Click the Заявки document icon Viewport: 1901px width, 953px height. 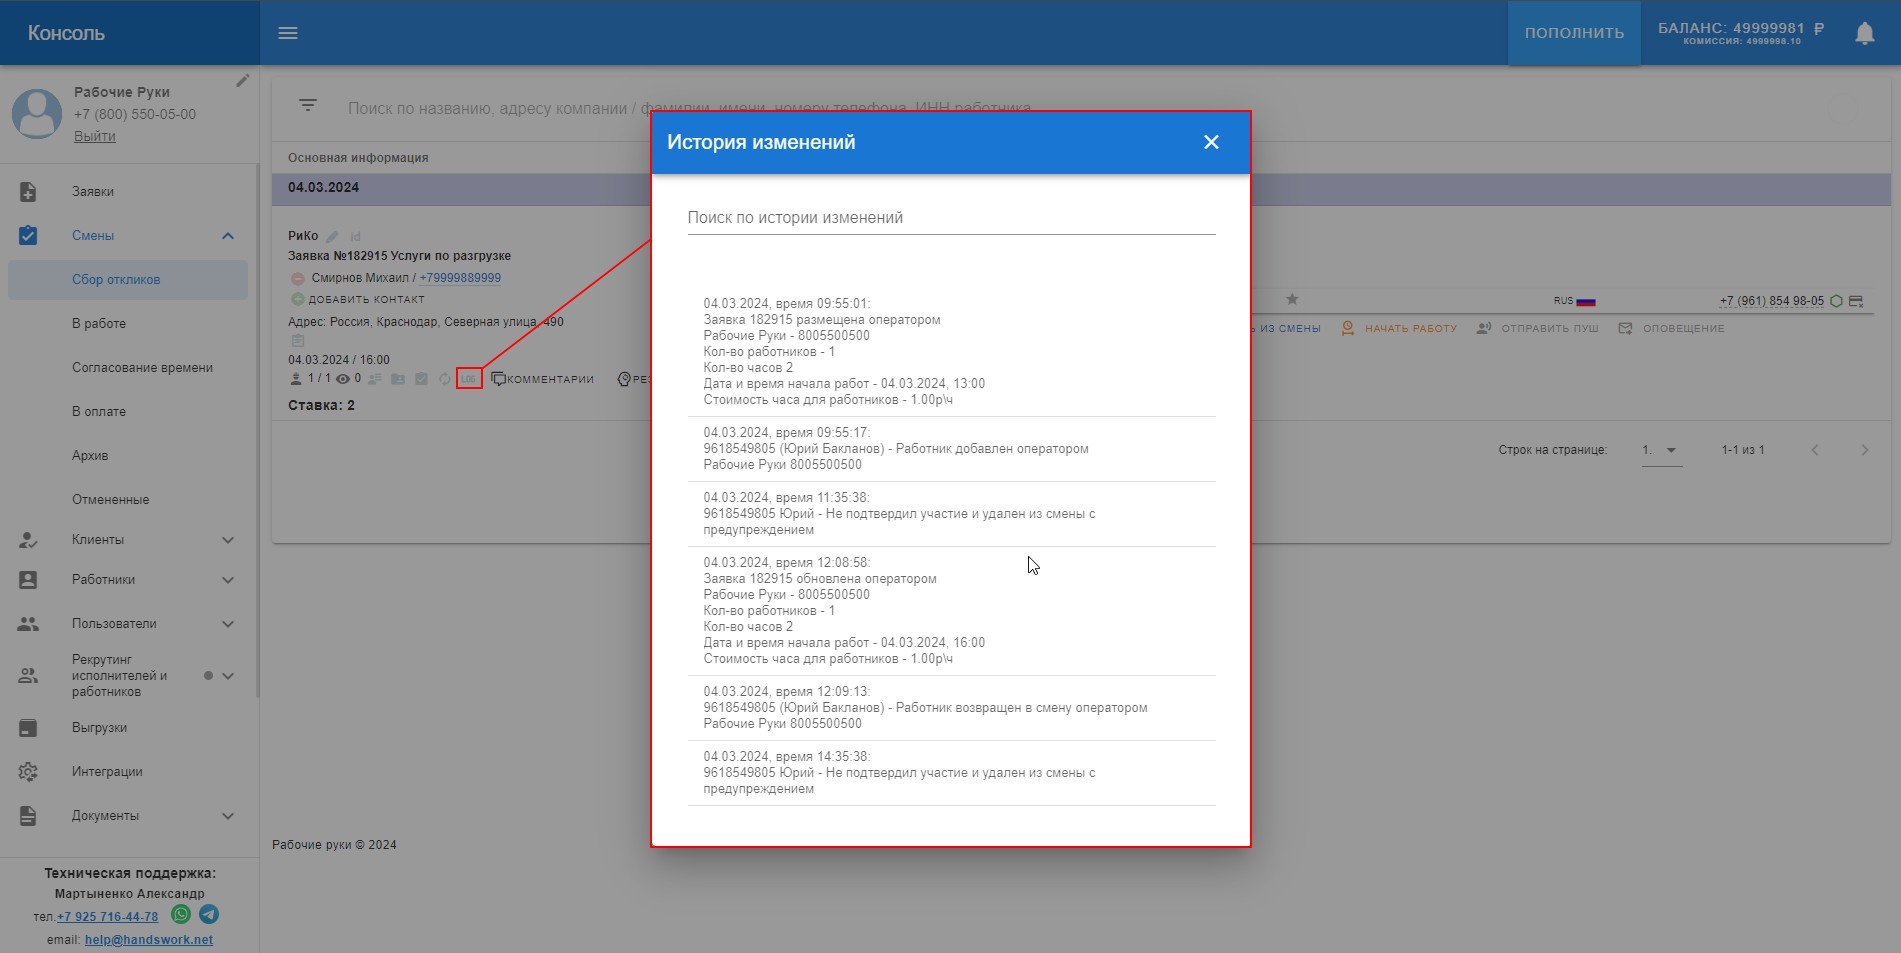(28, 191)
